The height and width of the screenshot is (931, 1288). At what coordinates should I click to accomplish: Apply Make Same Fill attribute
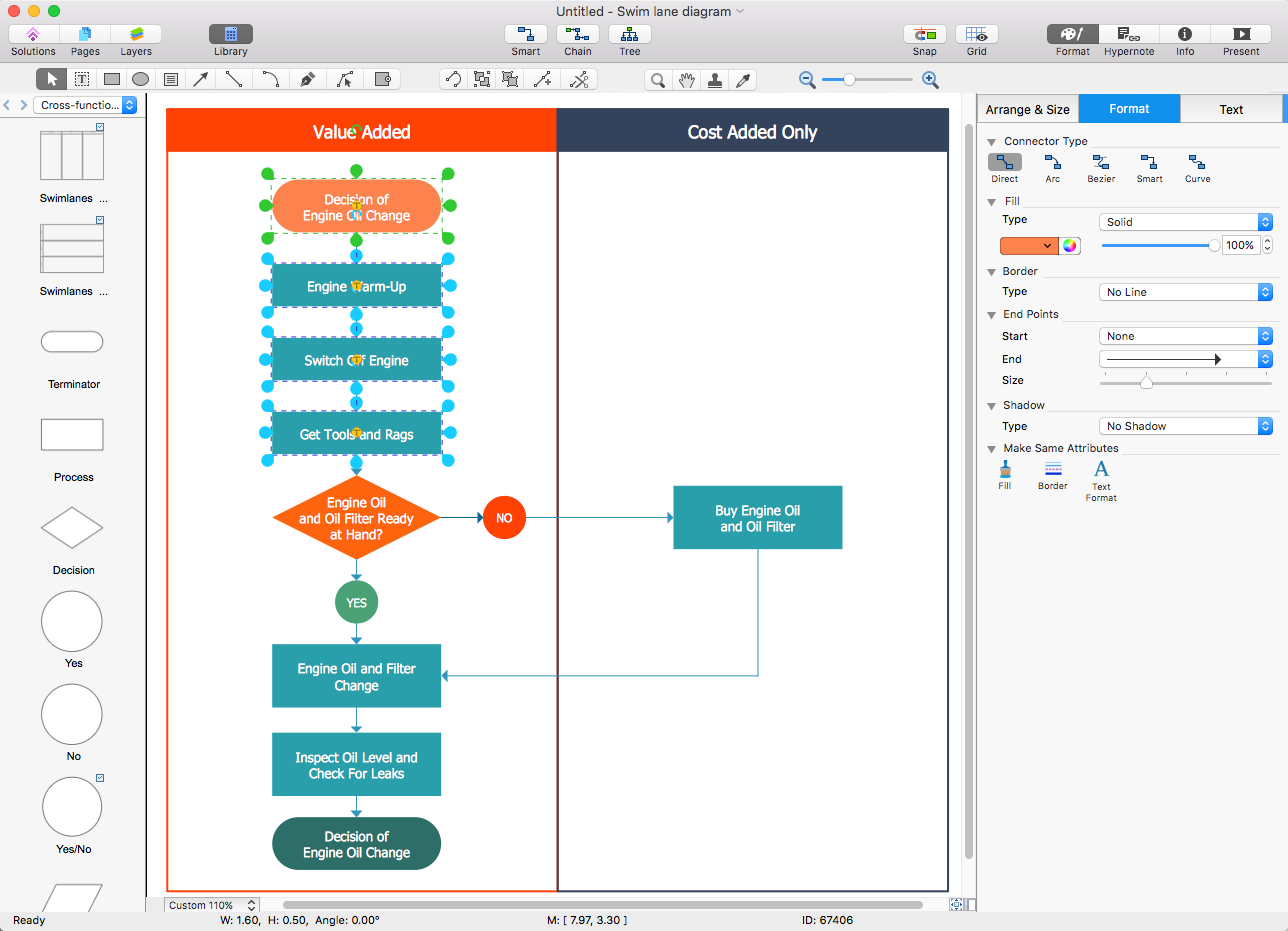pyautogui.click(x=1005, y=475)
